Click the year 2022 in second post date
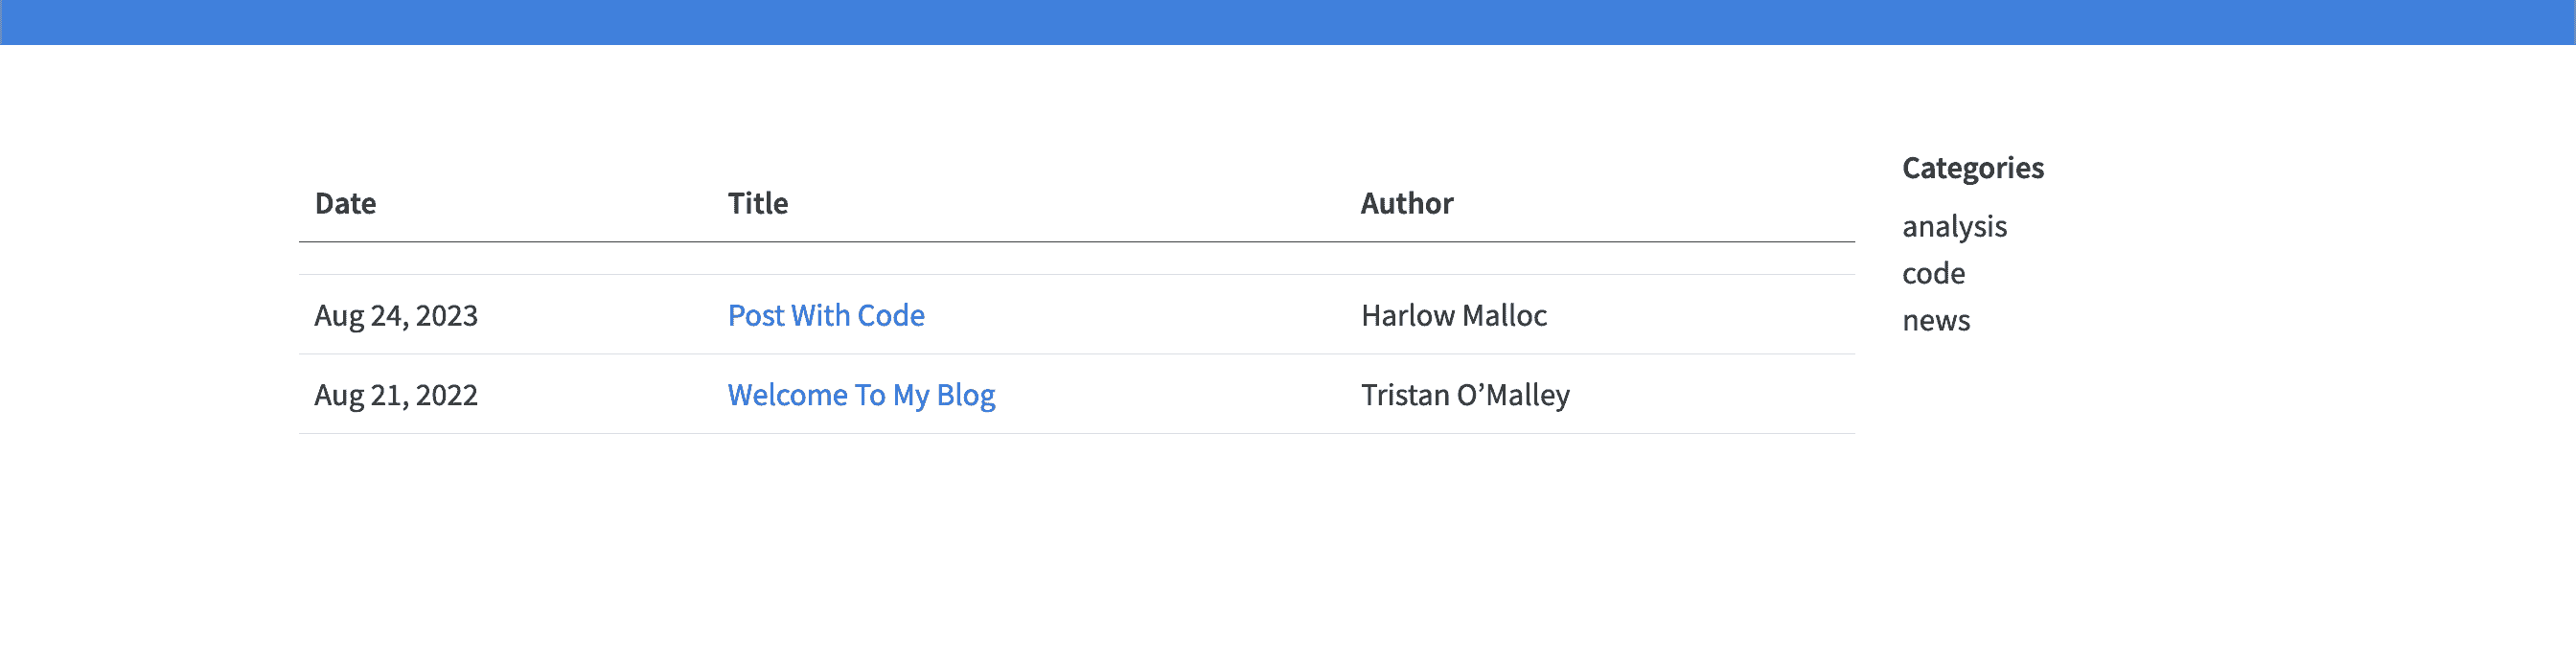 click(446, 396)
